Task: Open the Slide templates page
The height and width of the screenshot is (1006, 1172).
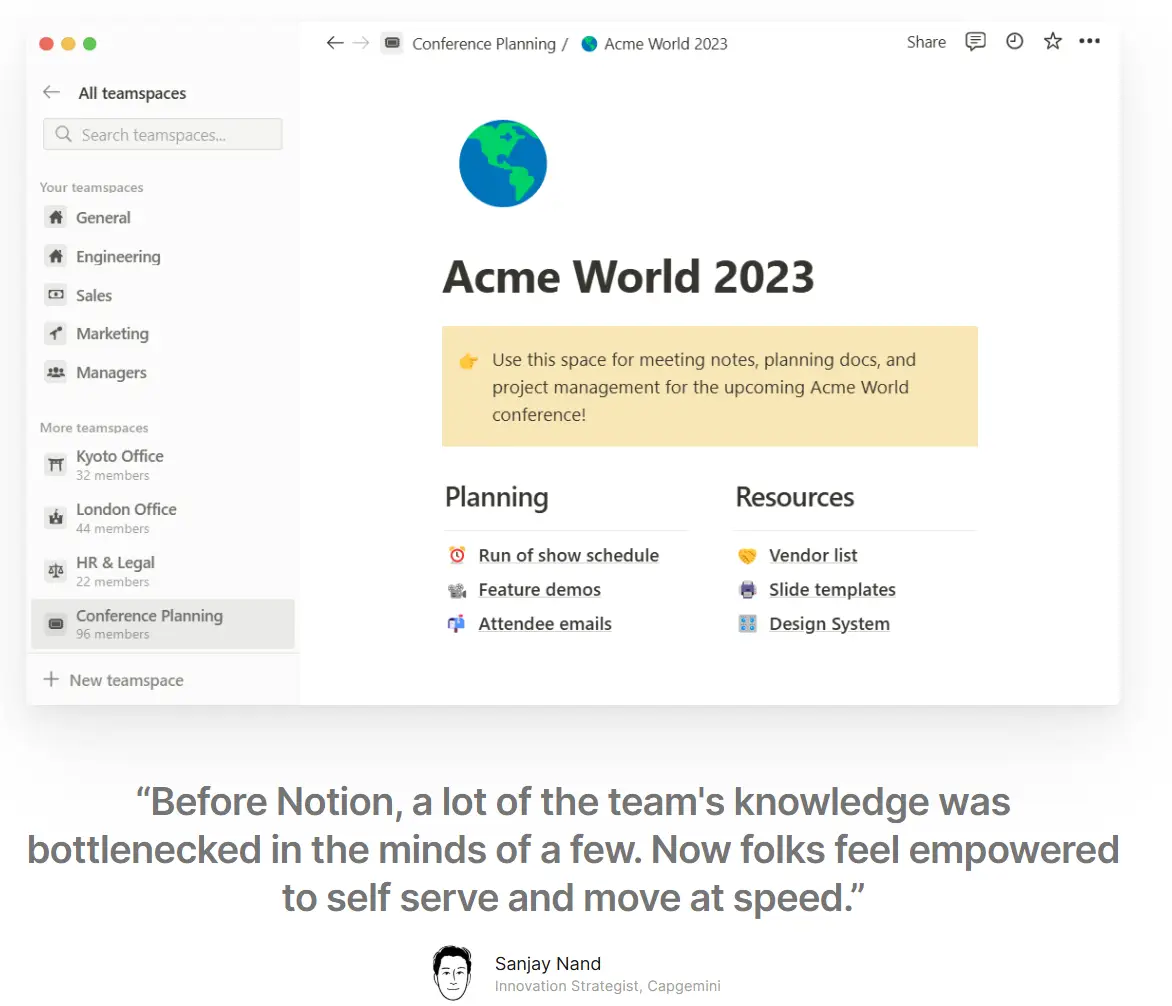Action: coord(832,590)
